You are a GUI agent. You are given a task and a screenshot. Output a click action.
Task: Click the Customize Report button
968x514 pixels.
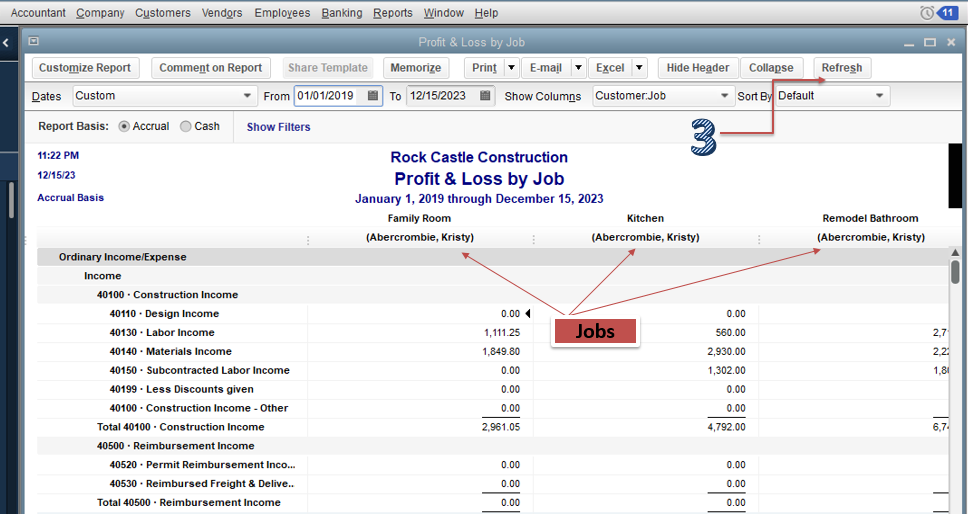(x=85, y=68)
